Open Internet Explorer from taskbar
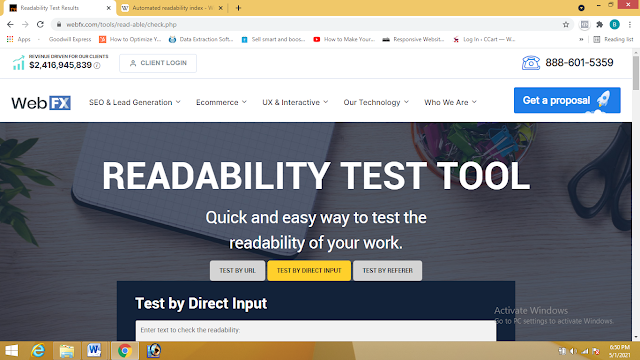The width and height of the screenshot is (640, 360). pyautogui.click(x=38, y=351)
